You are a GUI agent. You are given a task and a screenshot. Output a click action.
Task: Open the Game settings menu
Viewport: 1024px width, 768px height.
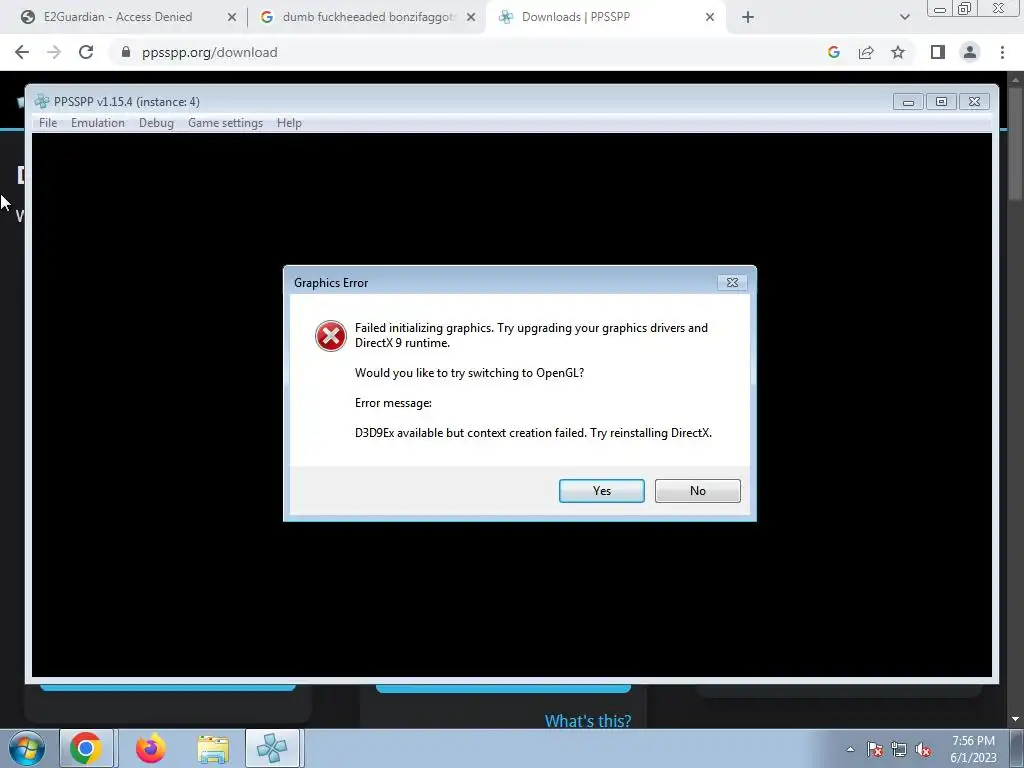point(225,123)
